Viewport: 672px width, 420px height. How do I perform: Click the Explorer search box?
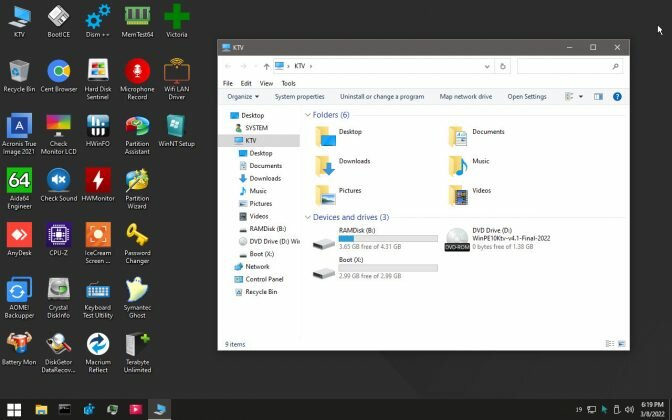[570, 66]
